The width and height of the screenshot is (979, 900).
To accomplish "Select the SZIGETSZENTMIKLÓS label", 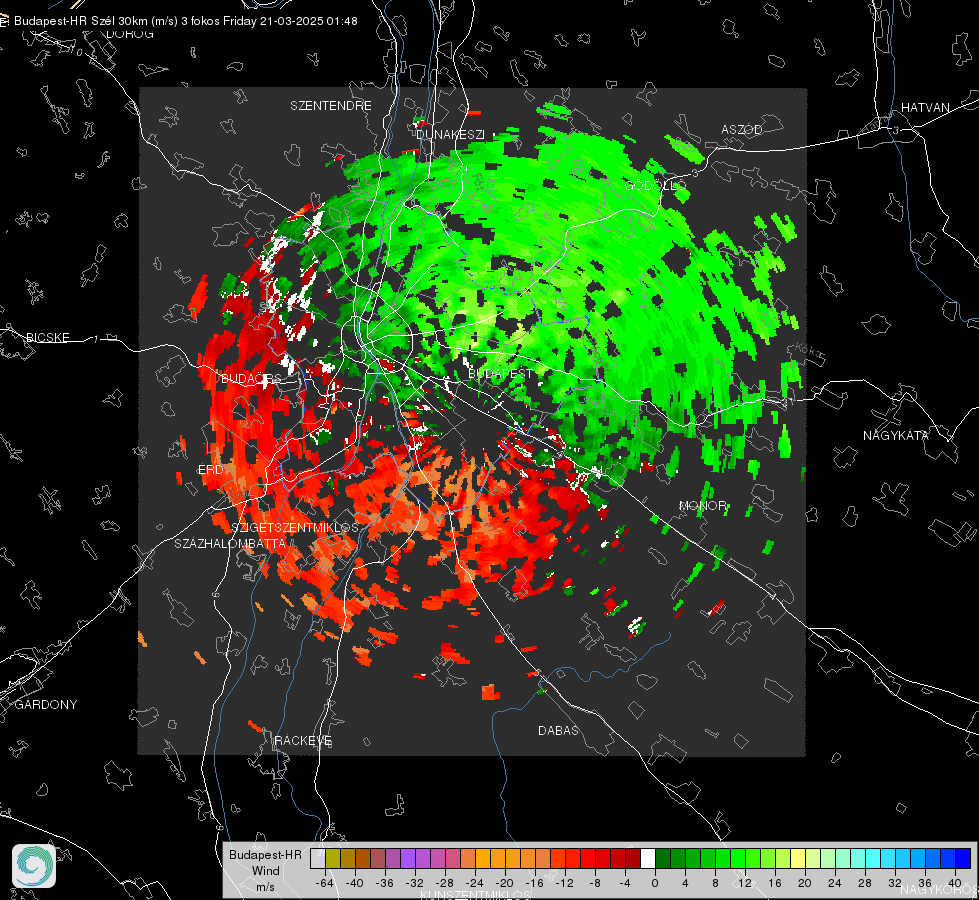I will pyautogui.click(x=295, y=527).
